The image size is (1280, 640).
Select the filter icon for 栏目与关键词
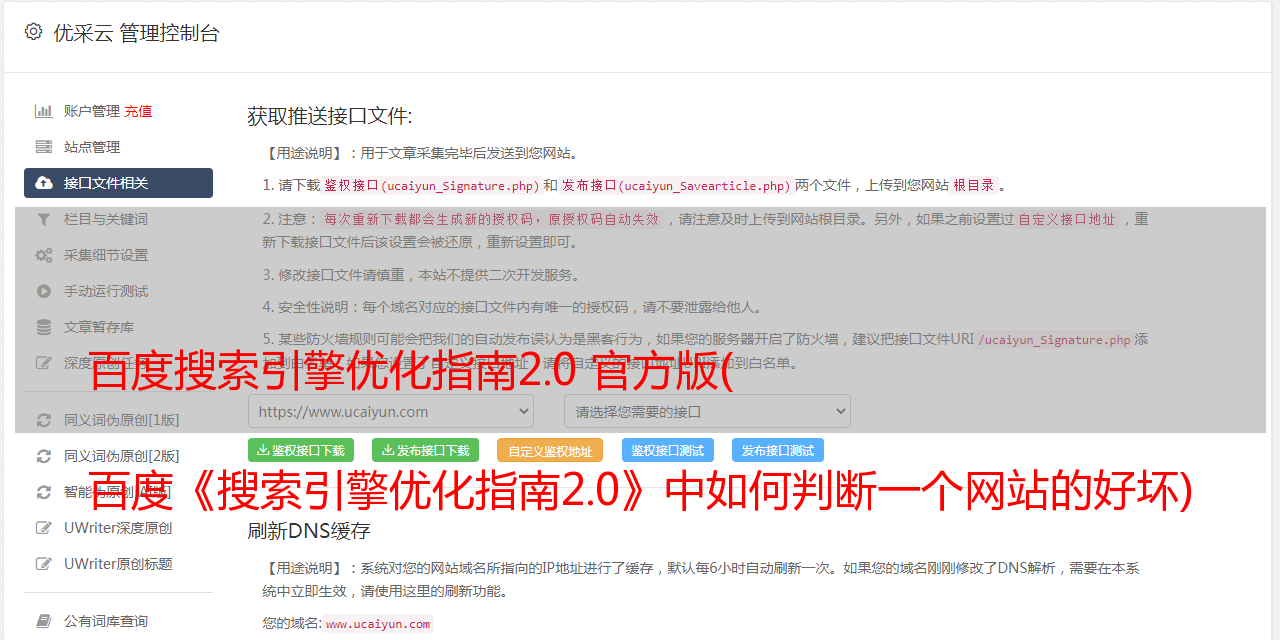coord(44,219)
